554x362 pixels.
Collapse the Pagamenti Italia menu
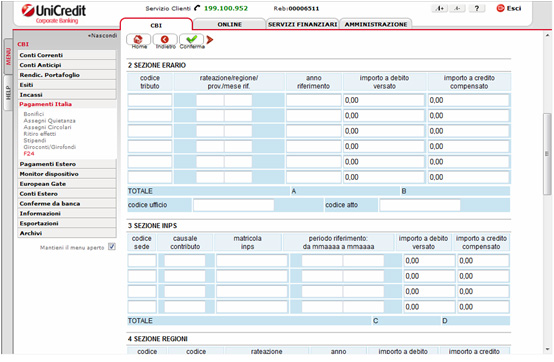67,104
